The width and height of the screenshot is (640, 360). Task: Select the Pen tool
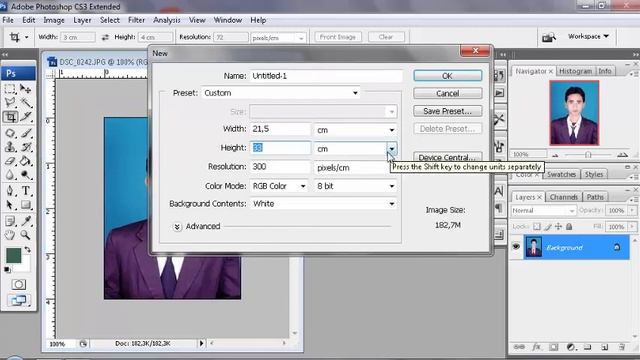click(x=10, y=191)
